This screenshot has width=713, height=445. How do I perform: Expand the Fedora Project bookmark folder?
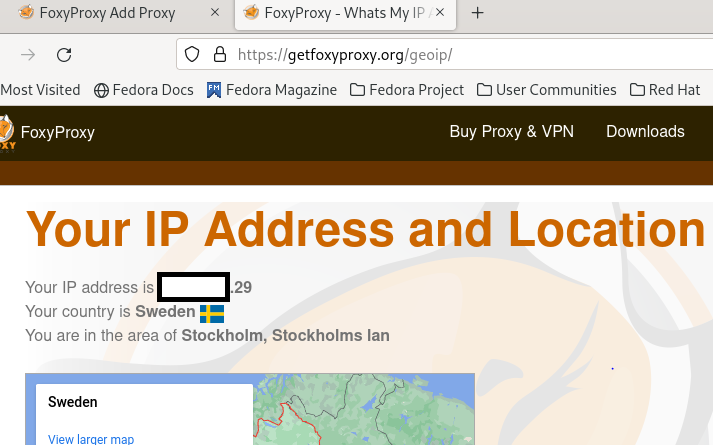coord(407,90)
